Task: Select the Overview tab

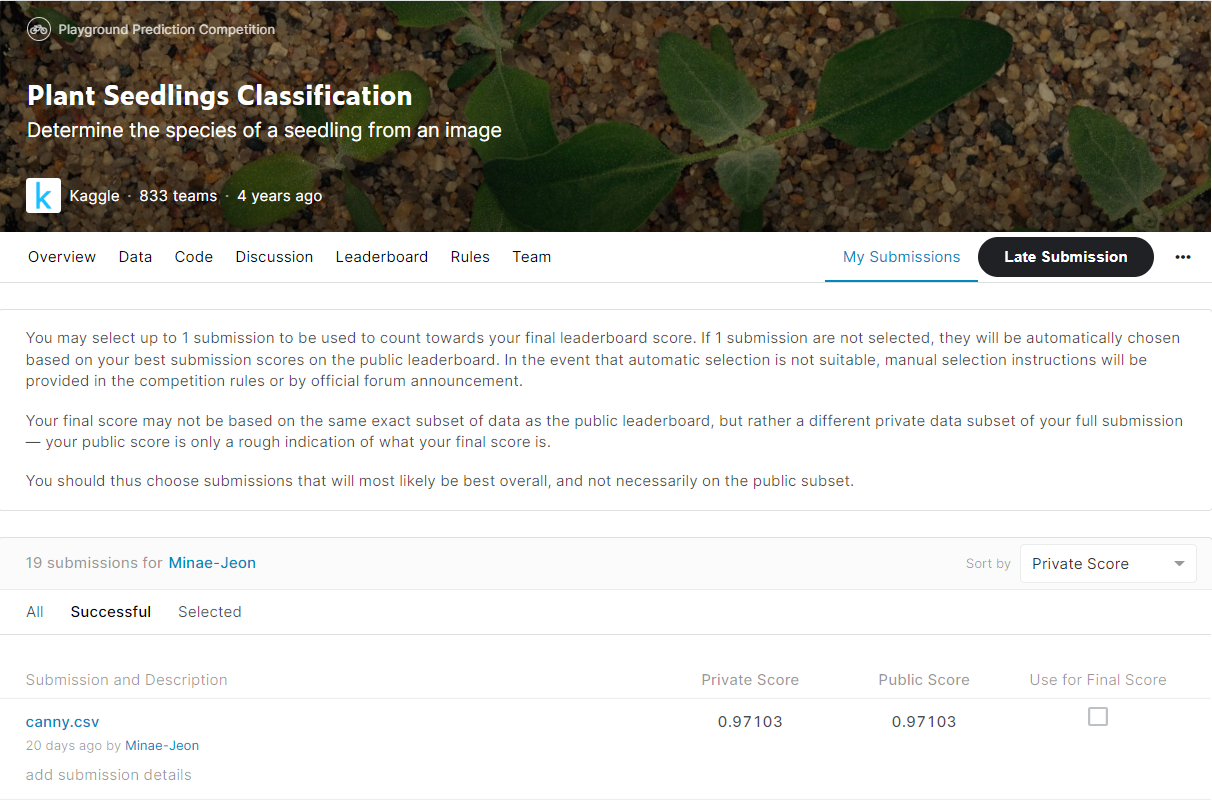Action: 61,257
